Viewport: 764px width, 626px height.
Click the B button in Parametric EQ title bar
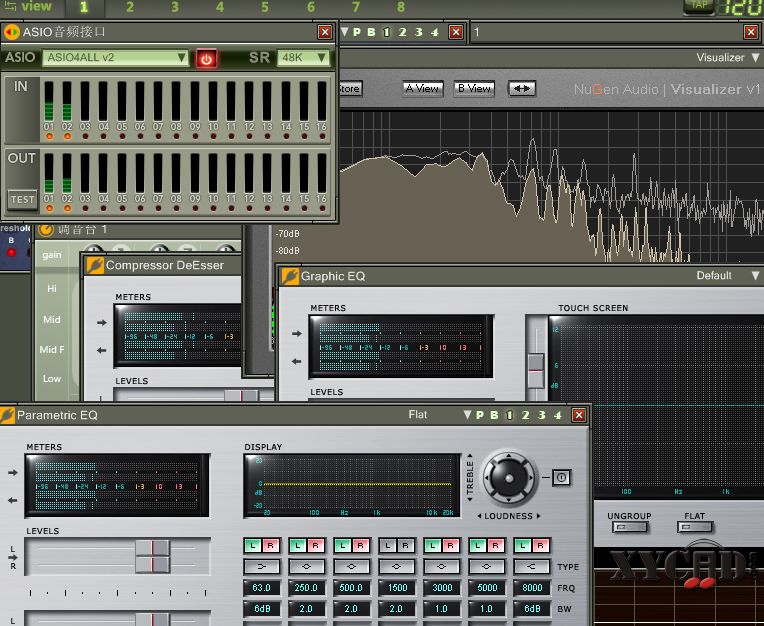pyautogui.click(x=494, y=416)
